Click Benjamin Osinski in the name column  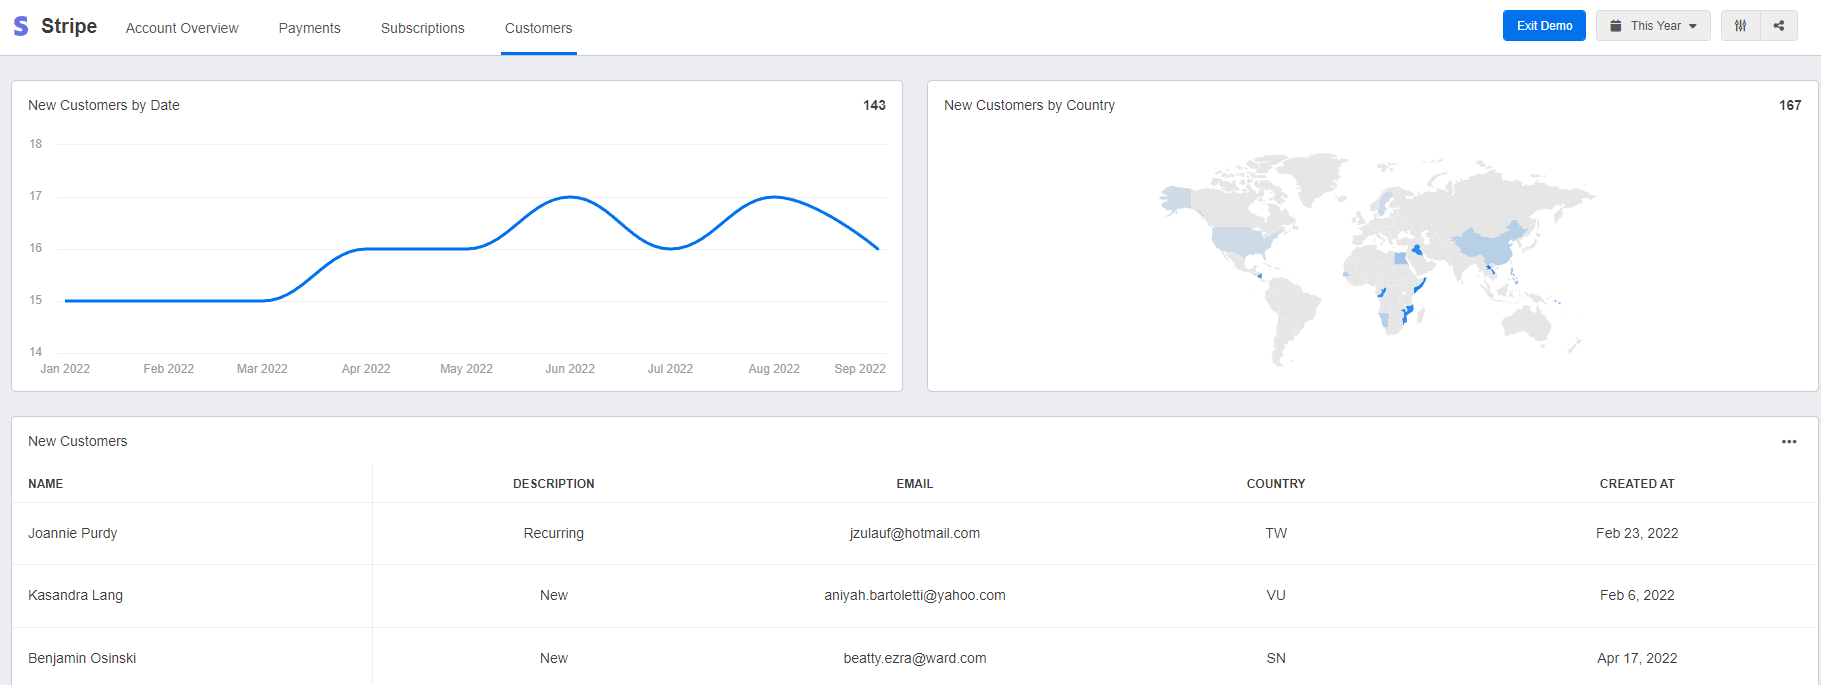(82, 658)
